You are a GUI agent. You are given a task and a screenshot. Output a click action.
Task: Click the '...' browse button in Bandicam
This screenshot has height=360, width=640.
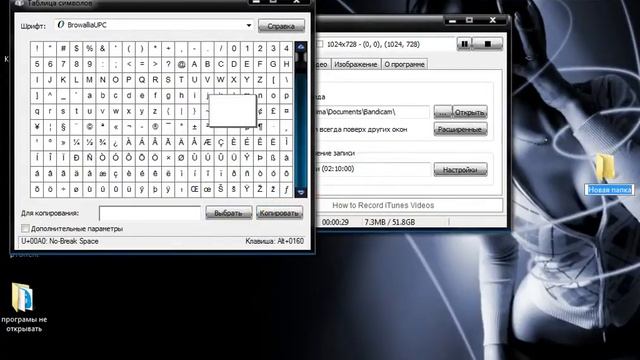pos(442,112)
